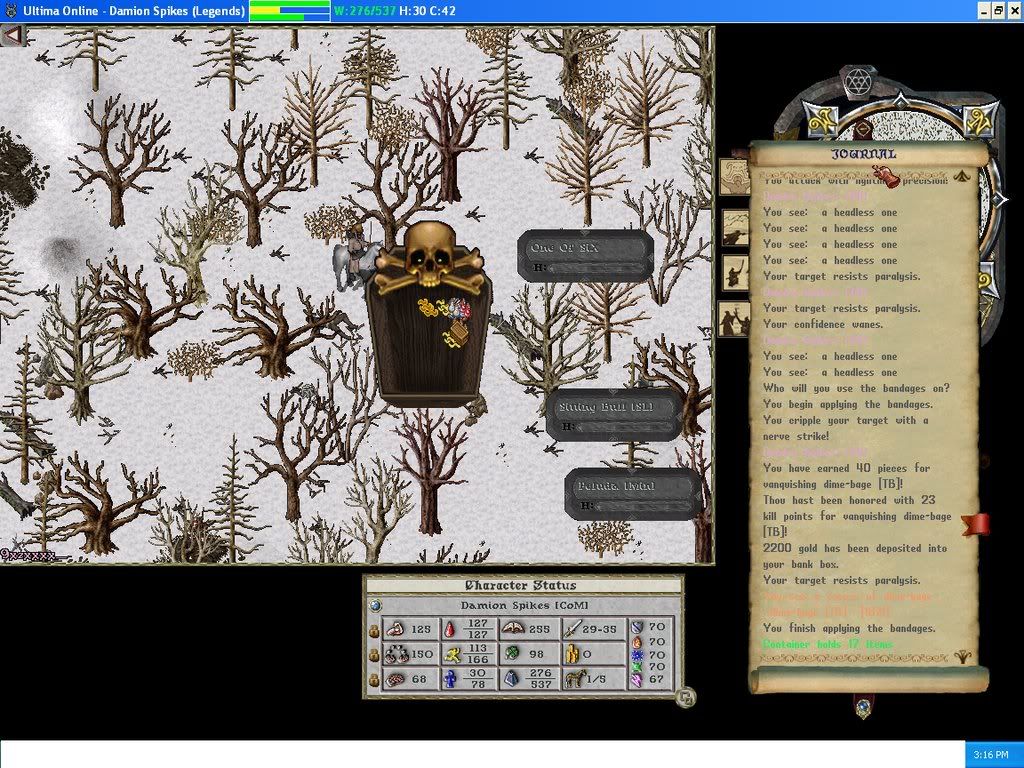Viewport: 1024px width, 768px height.
Task: Toggle the Intelligence stat lock
Action: click(x=374, y=680)
